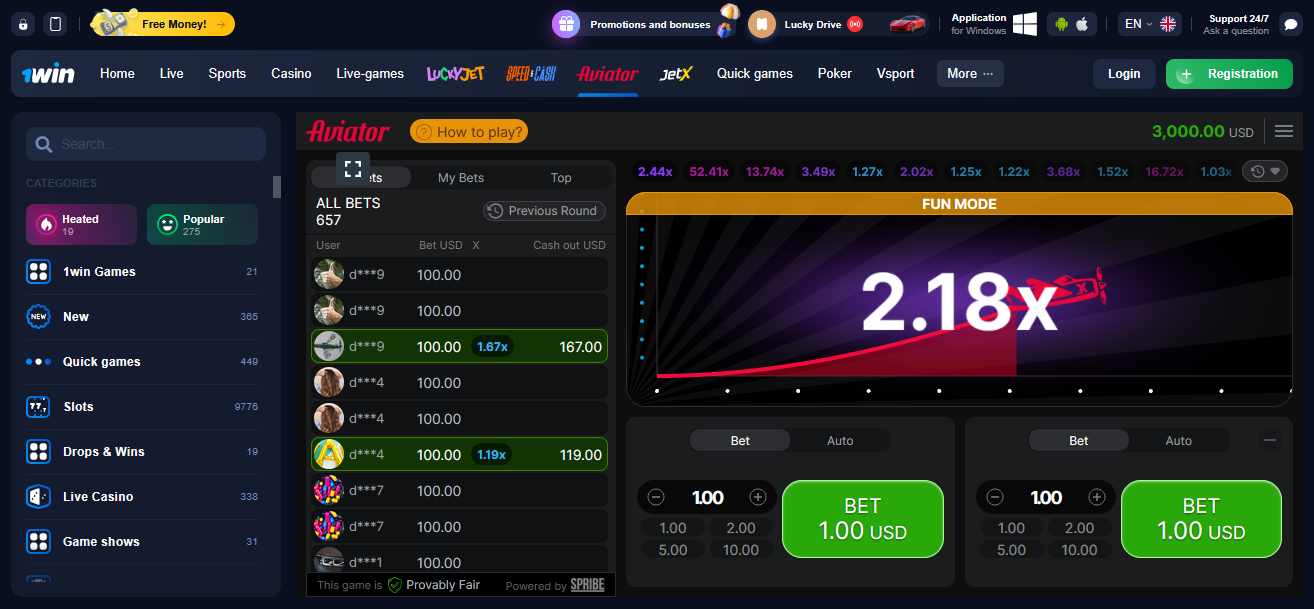Screen dimensions: 1314x609
Task: Choose 10.00 quick amount in second bet panel
Action: point(1080,550)
